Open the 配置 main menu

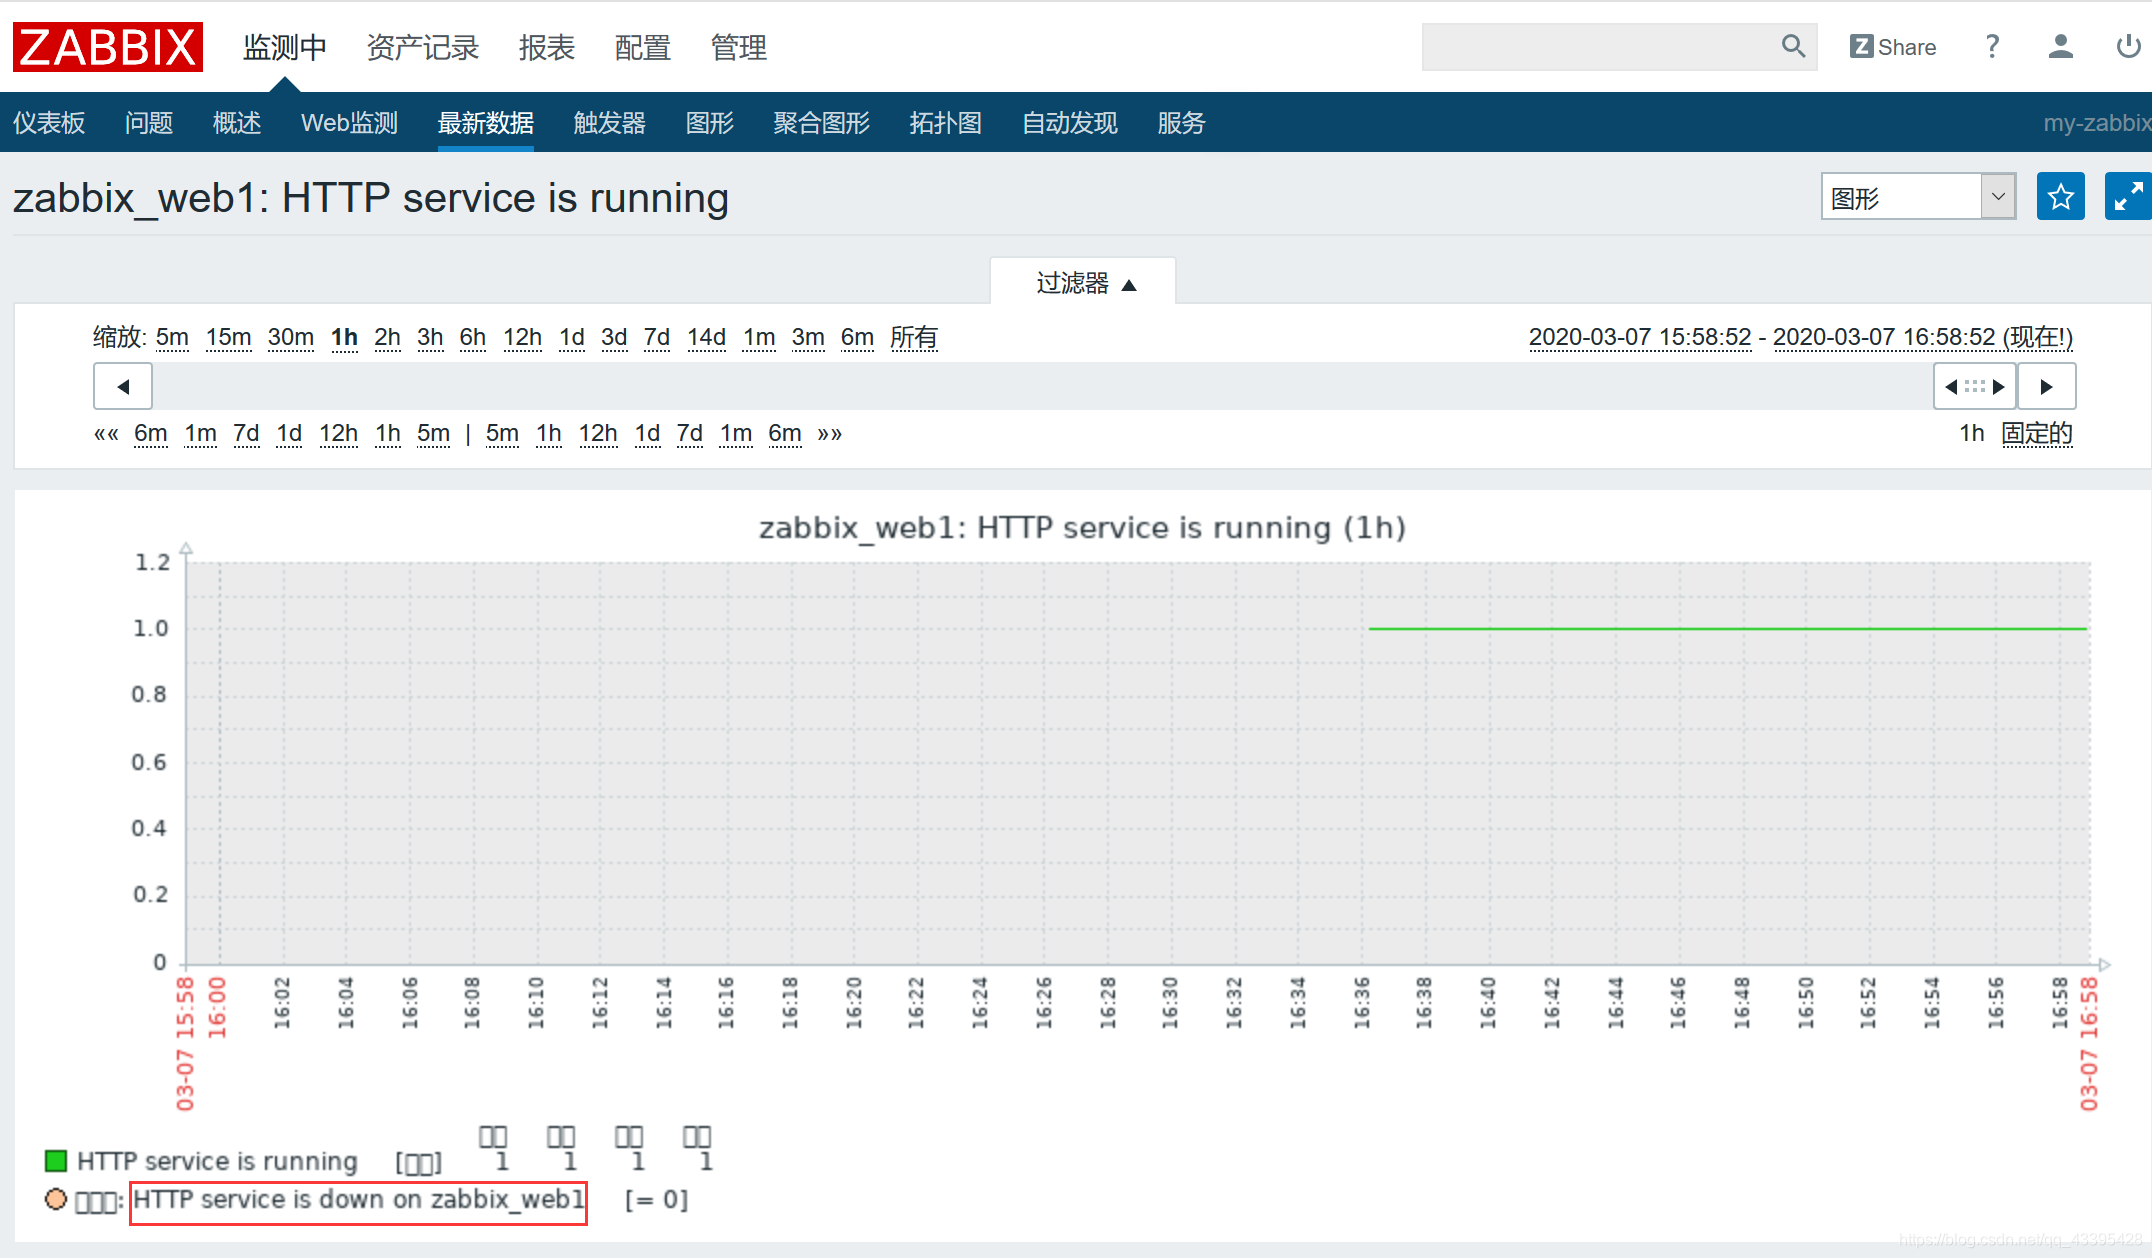click(x=643, y=47)
